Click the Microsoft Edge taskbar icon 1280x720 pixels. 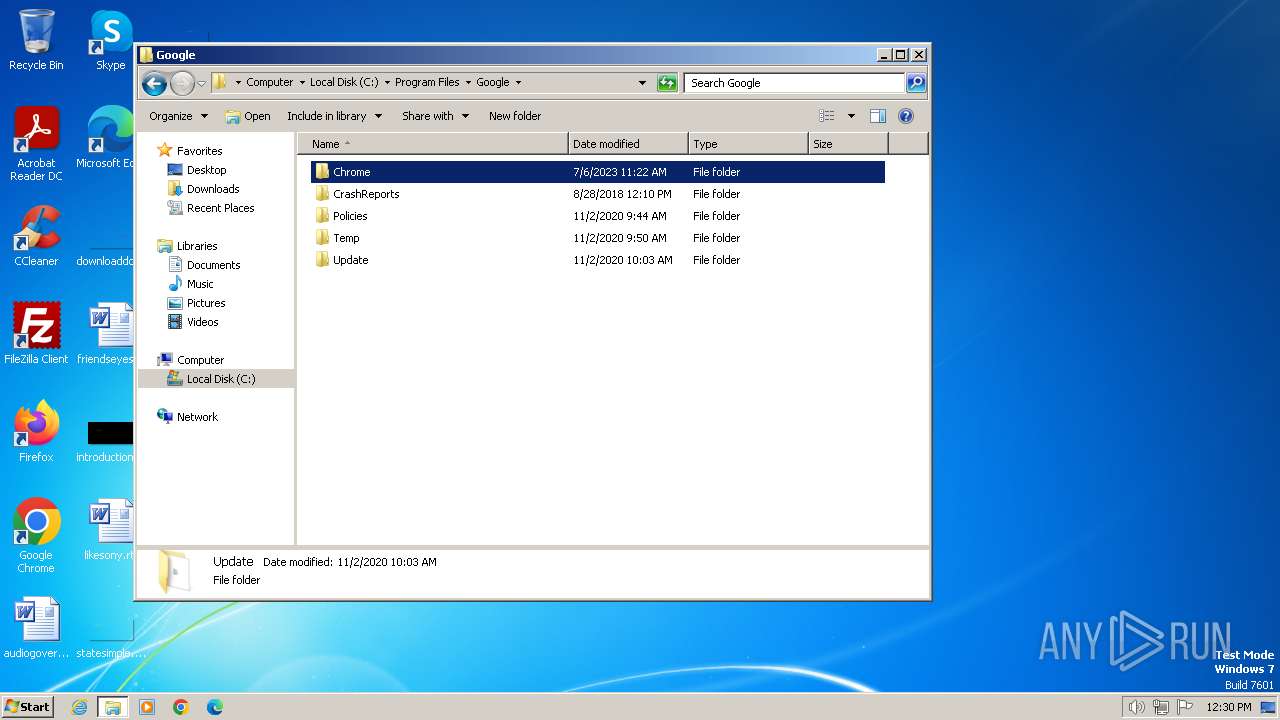(x=215, y=707)
